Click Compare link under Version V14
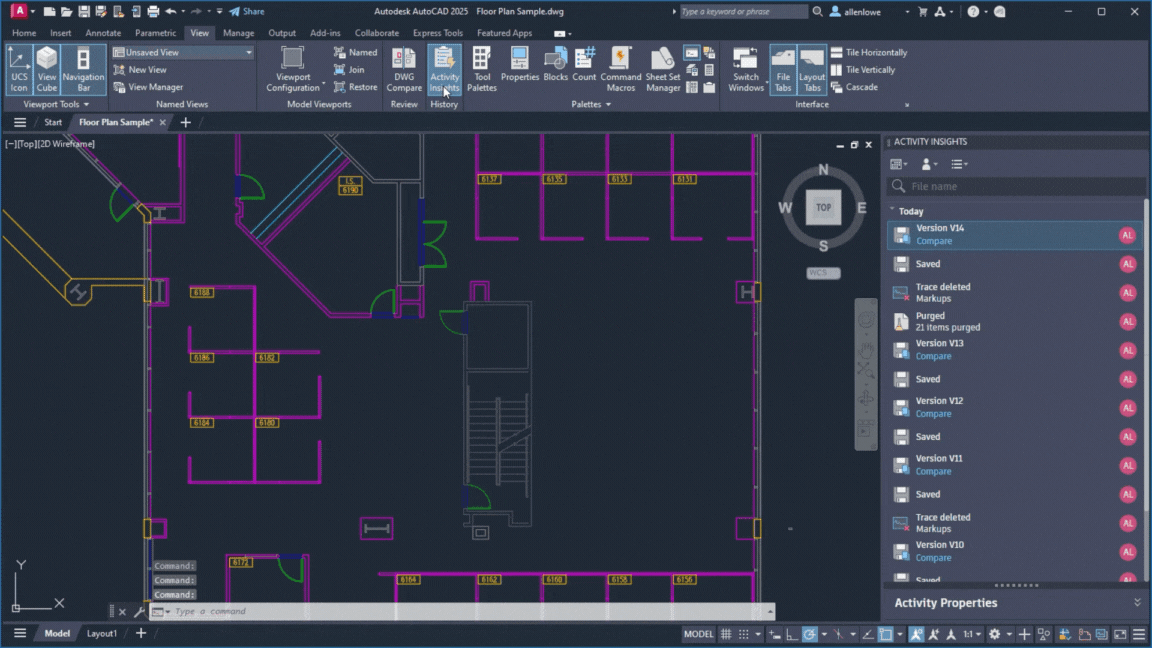Image resolution: width=1152 pixels, height=648 pixels. (x=934, y=241)
